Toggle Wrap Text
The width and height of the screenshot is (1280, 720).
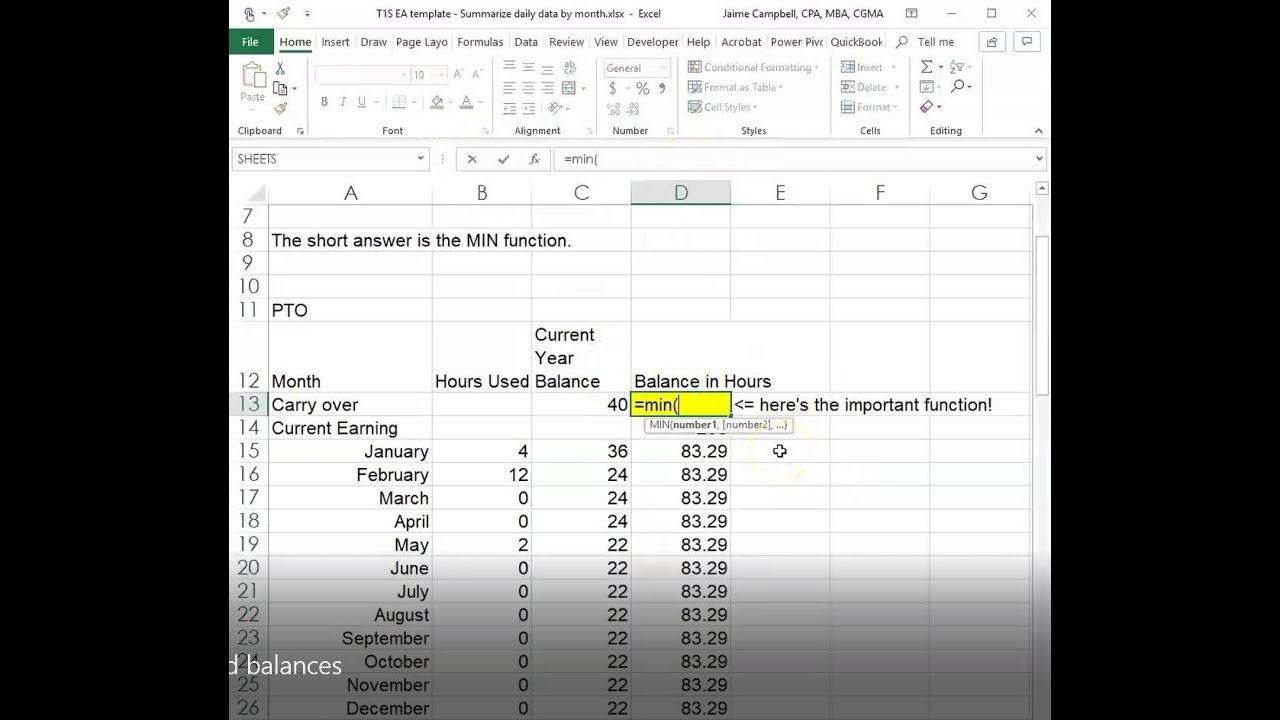click(x=569, y=67)
